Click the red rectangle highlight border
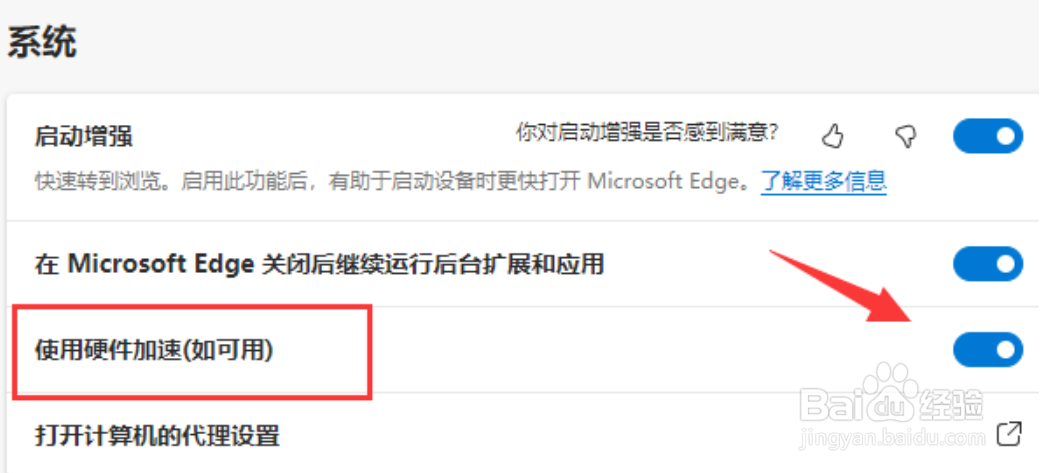 point(193,352)
